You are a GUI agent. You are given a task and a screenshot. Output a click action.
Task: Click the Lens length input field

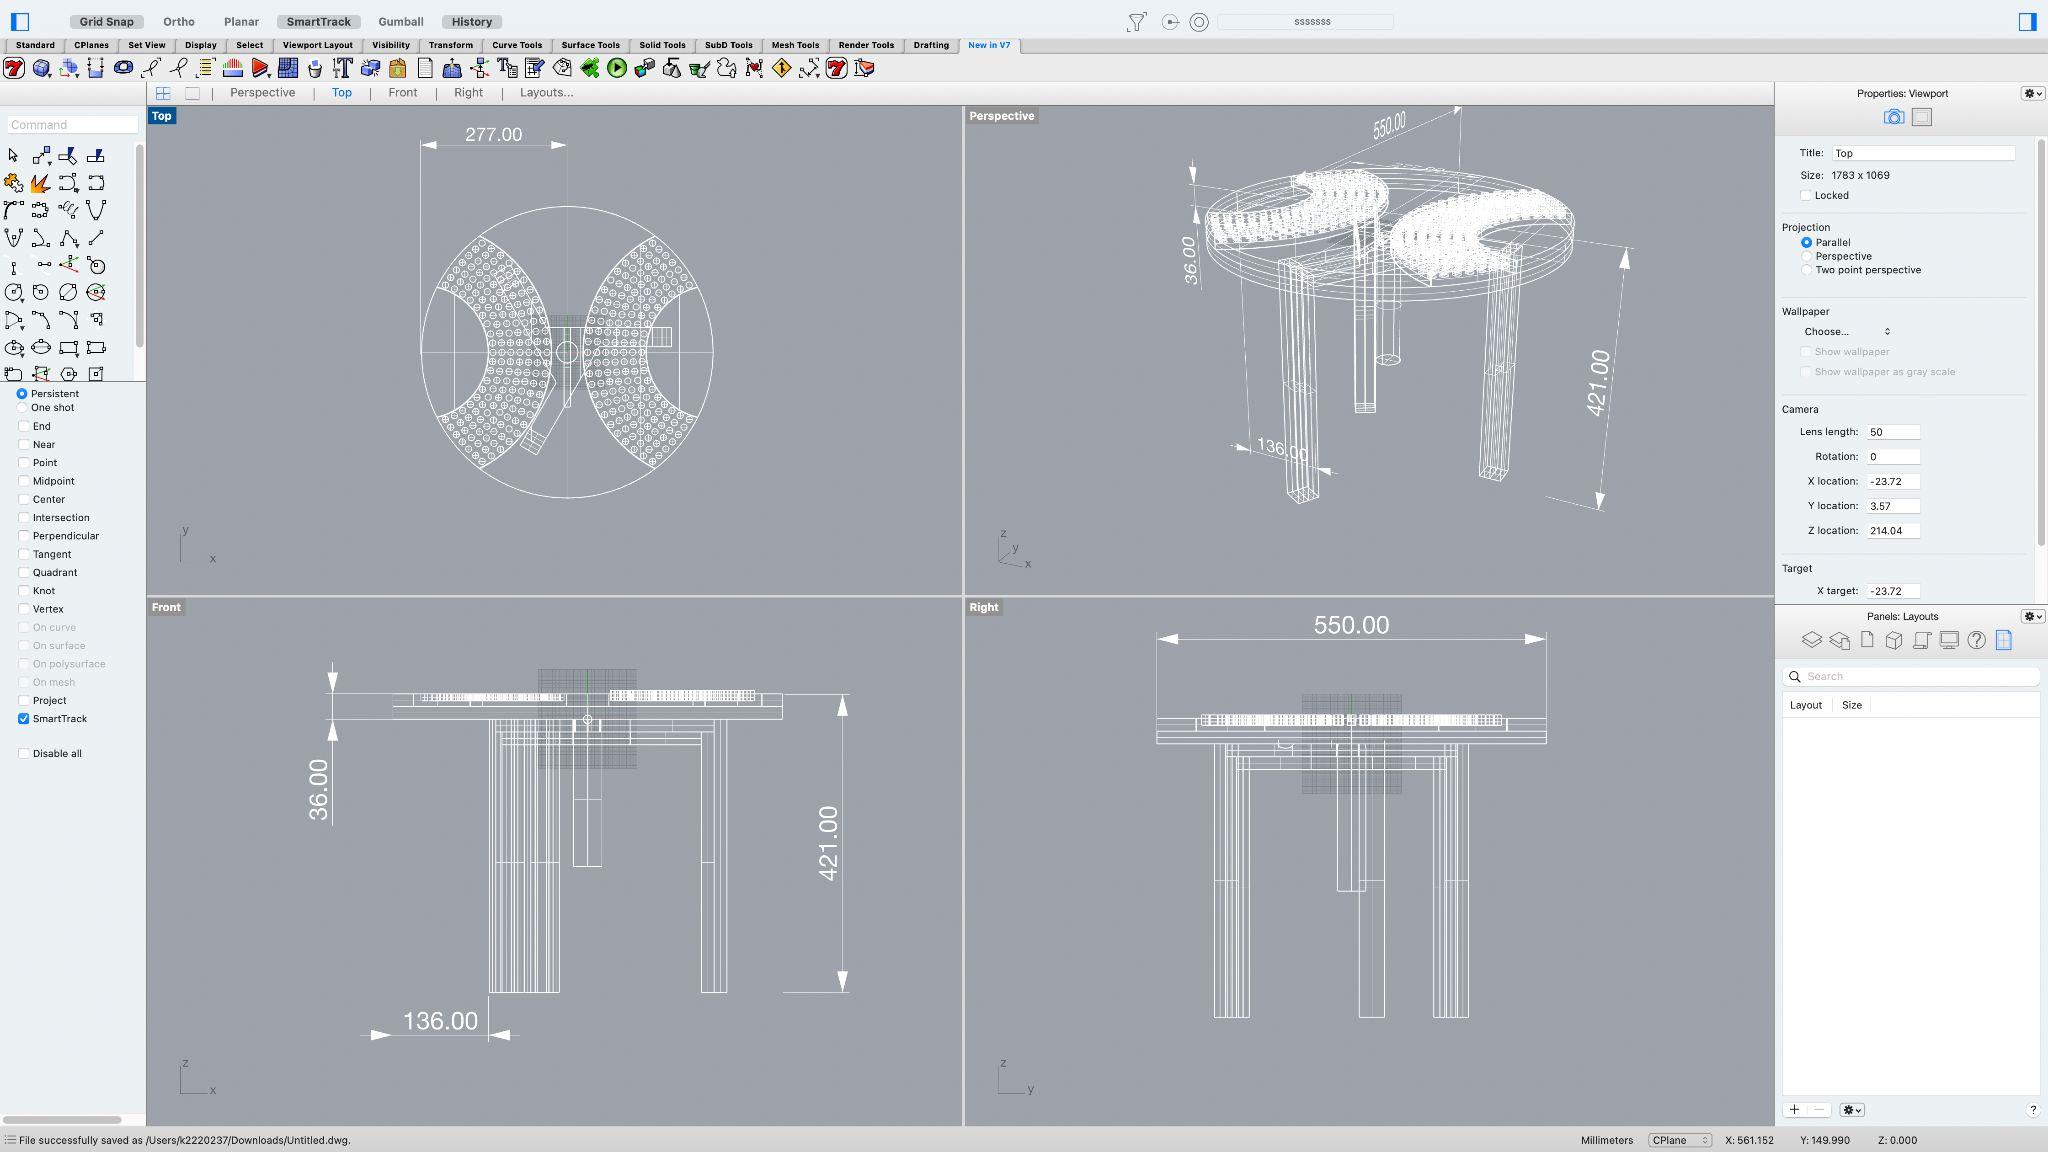point(1892,432)
